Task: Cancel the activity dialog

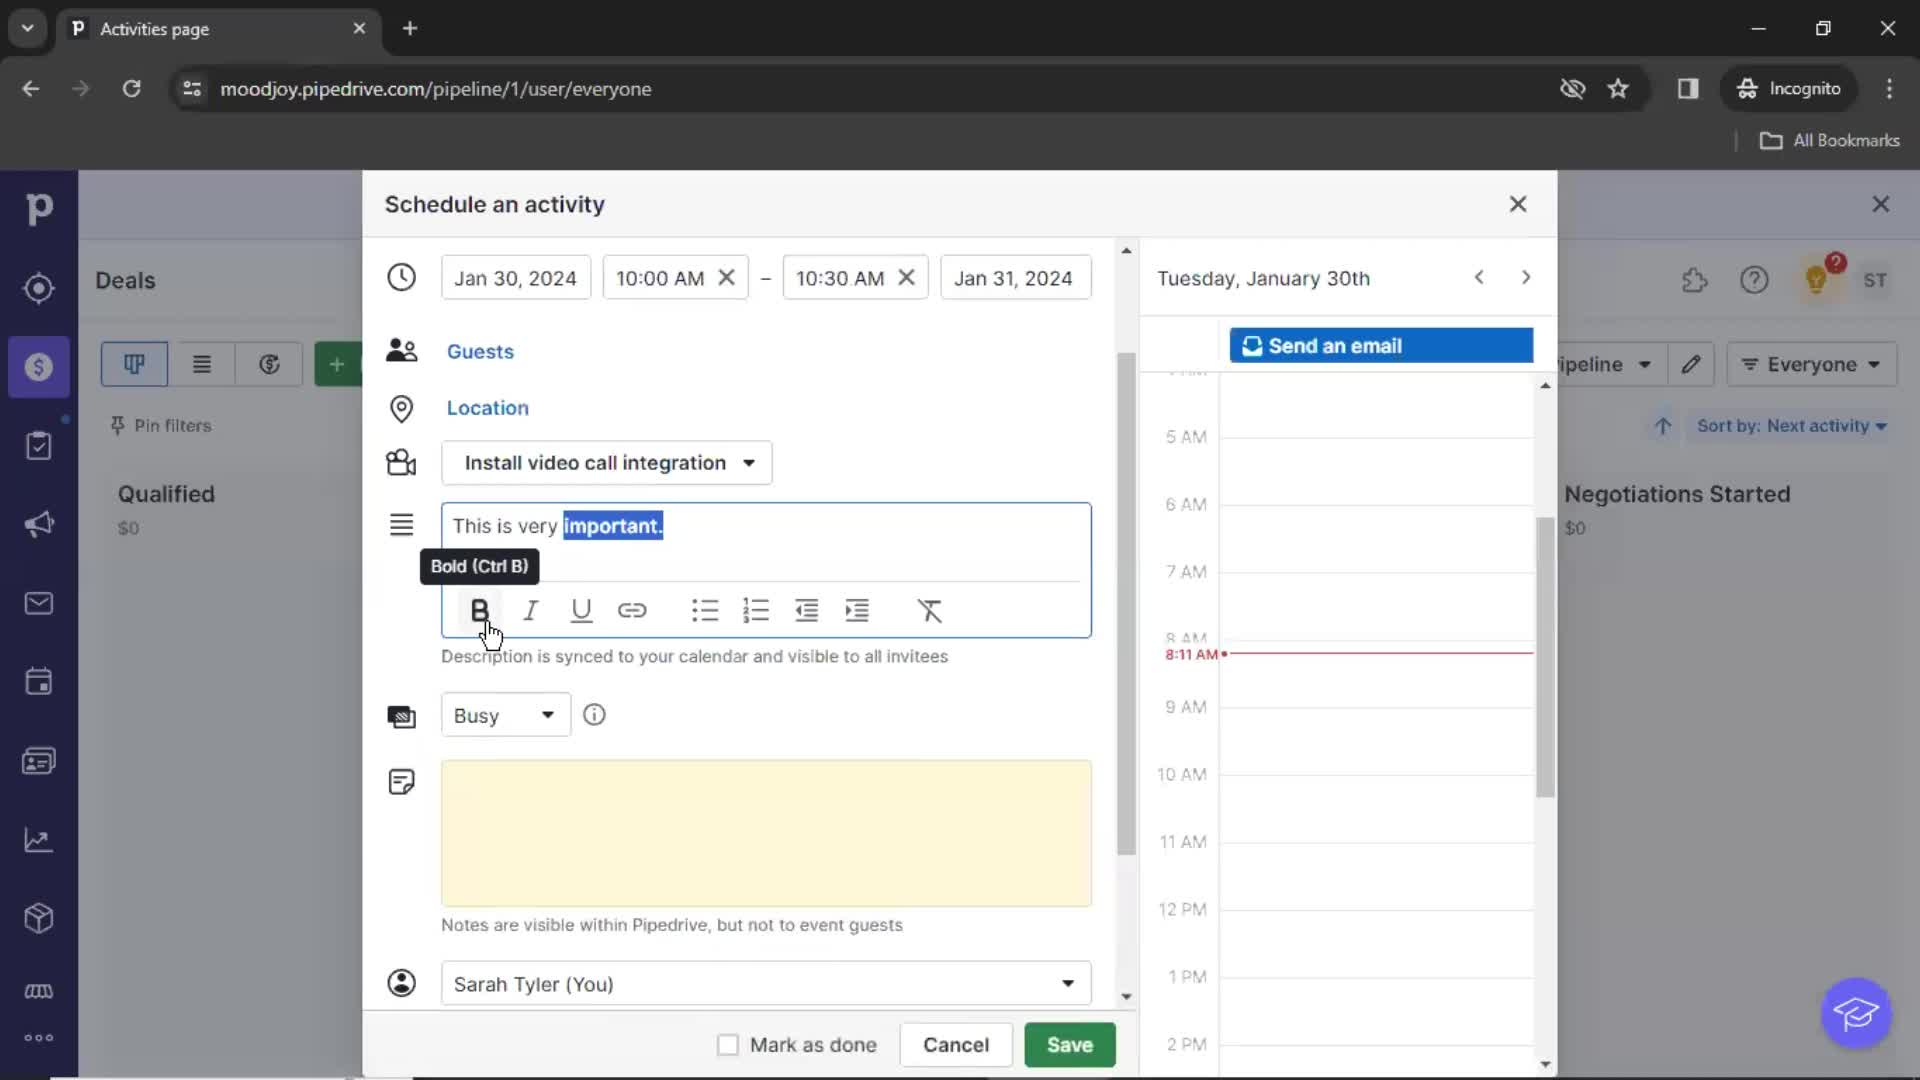Action: 956,1045
